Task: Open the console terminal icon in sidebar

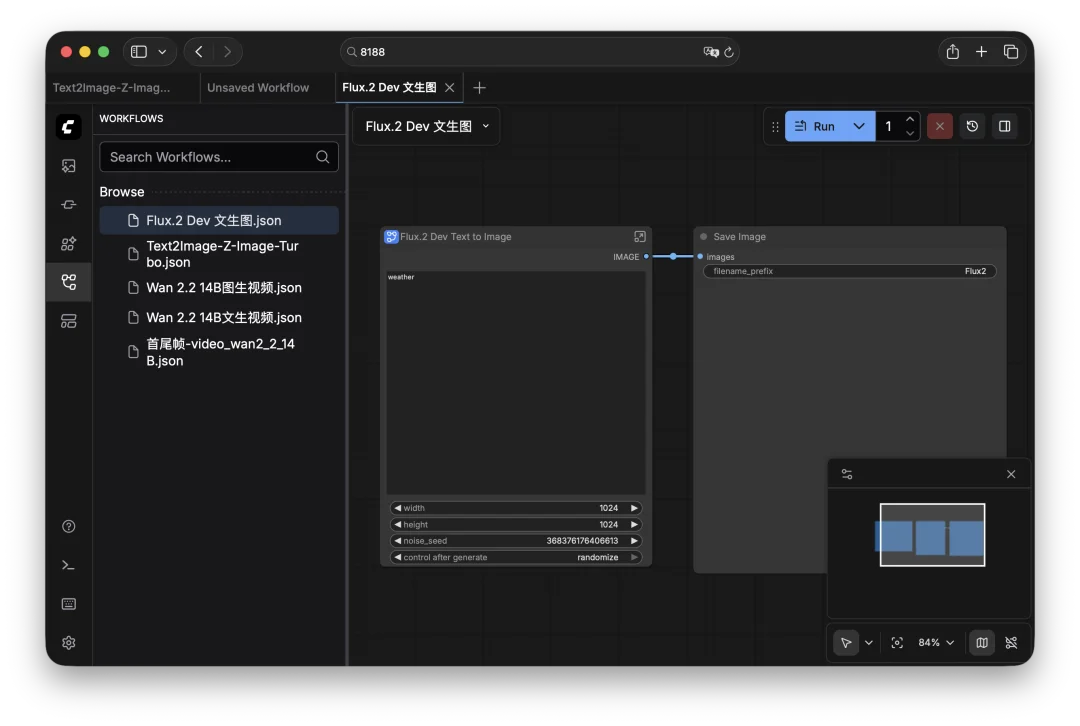Action: point(68,565)
